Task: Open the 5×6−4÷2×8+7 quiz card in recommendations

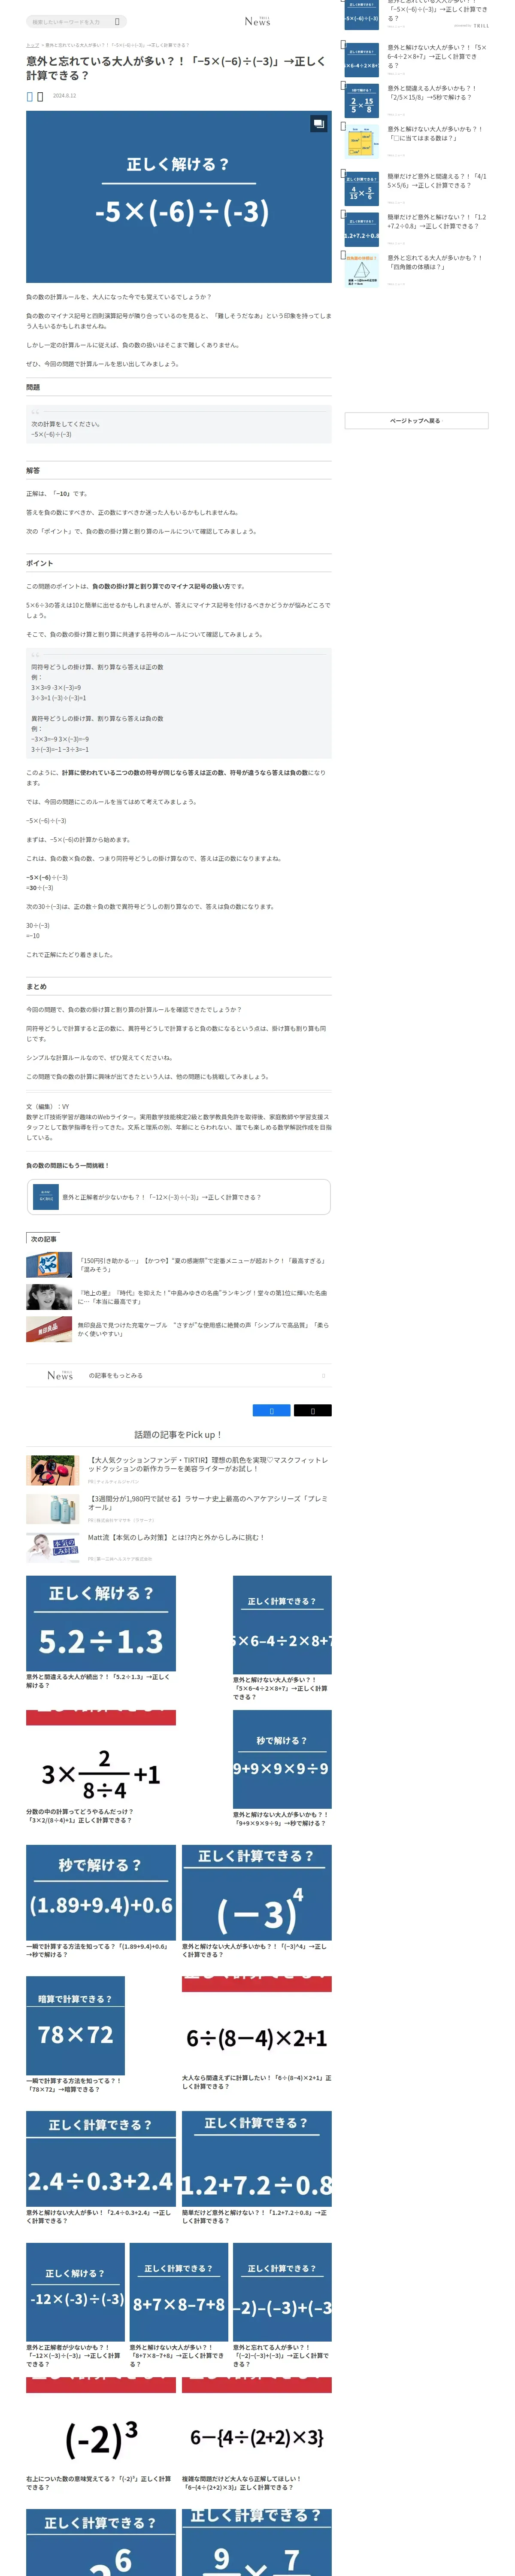Action: click(282, 1638)
